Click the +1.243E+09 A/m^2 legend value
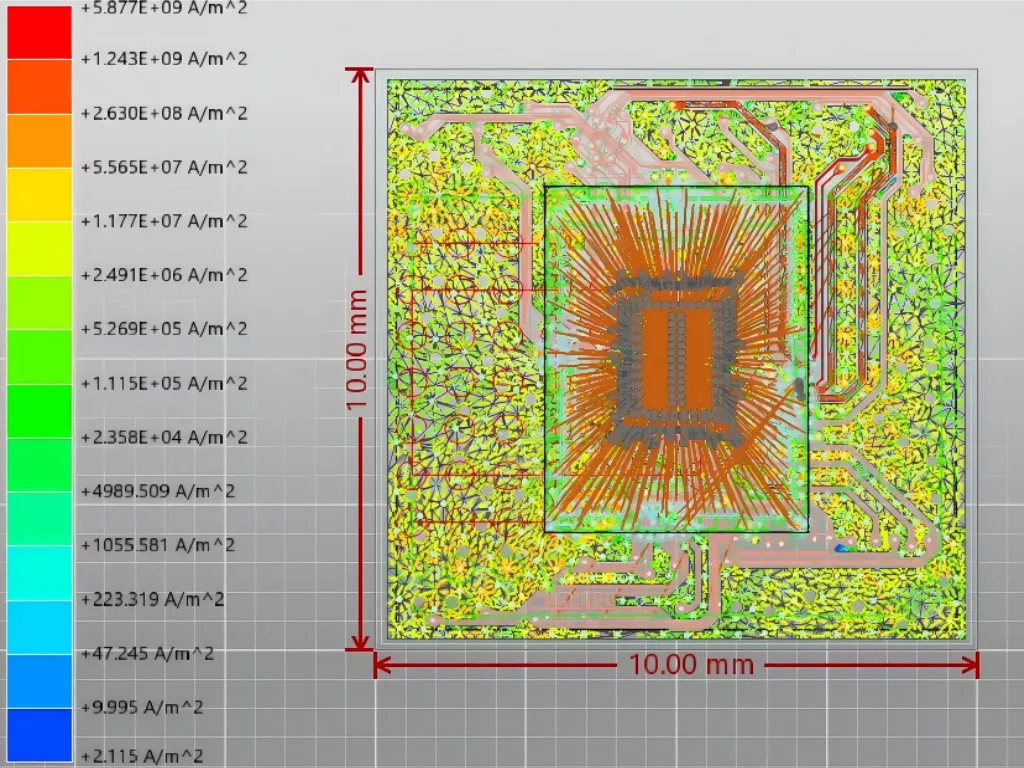 [164, 59]
